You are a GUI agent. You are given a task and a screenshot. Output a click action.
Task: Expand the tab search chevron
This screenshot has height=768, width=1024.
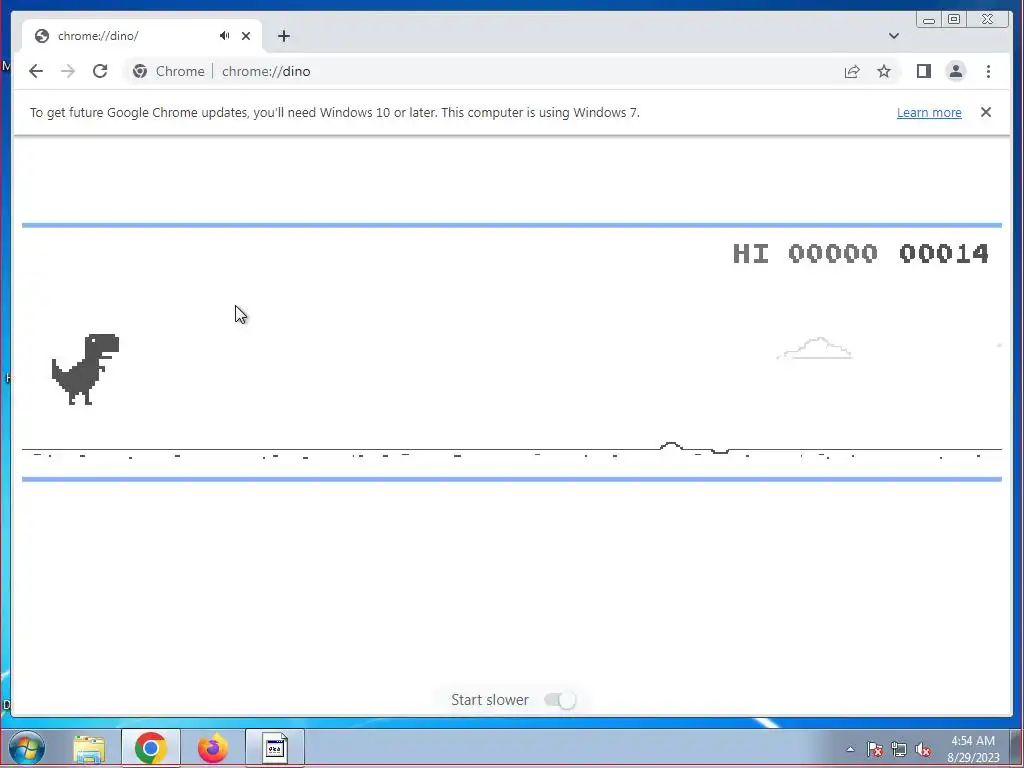[x=893, y=36]
